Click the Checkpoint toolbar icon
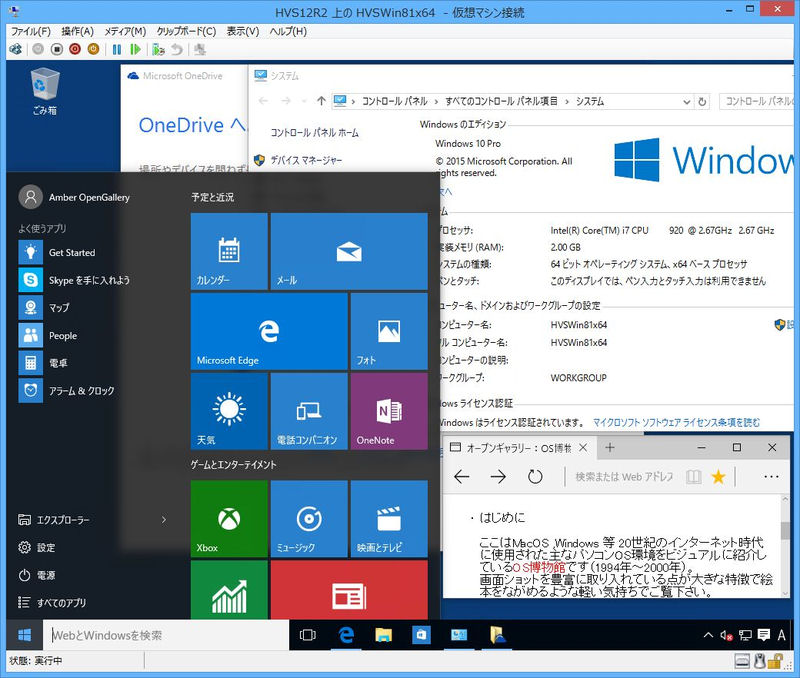 pyautogui.click(x=158, y=49)
